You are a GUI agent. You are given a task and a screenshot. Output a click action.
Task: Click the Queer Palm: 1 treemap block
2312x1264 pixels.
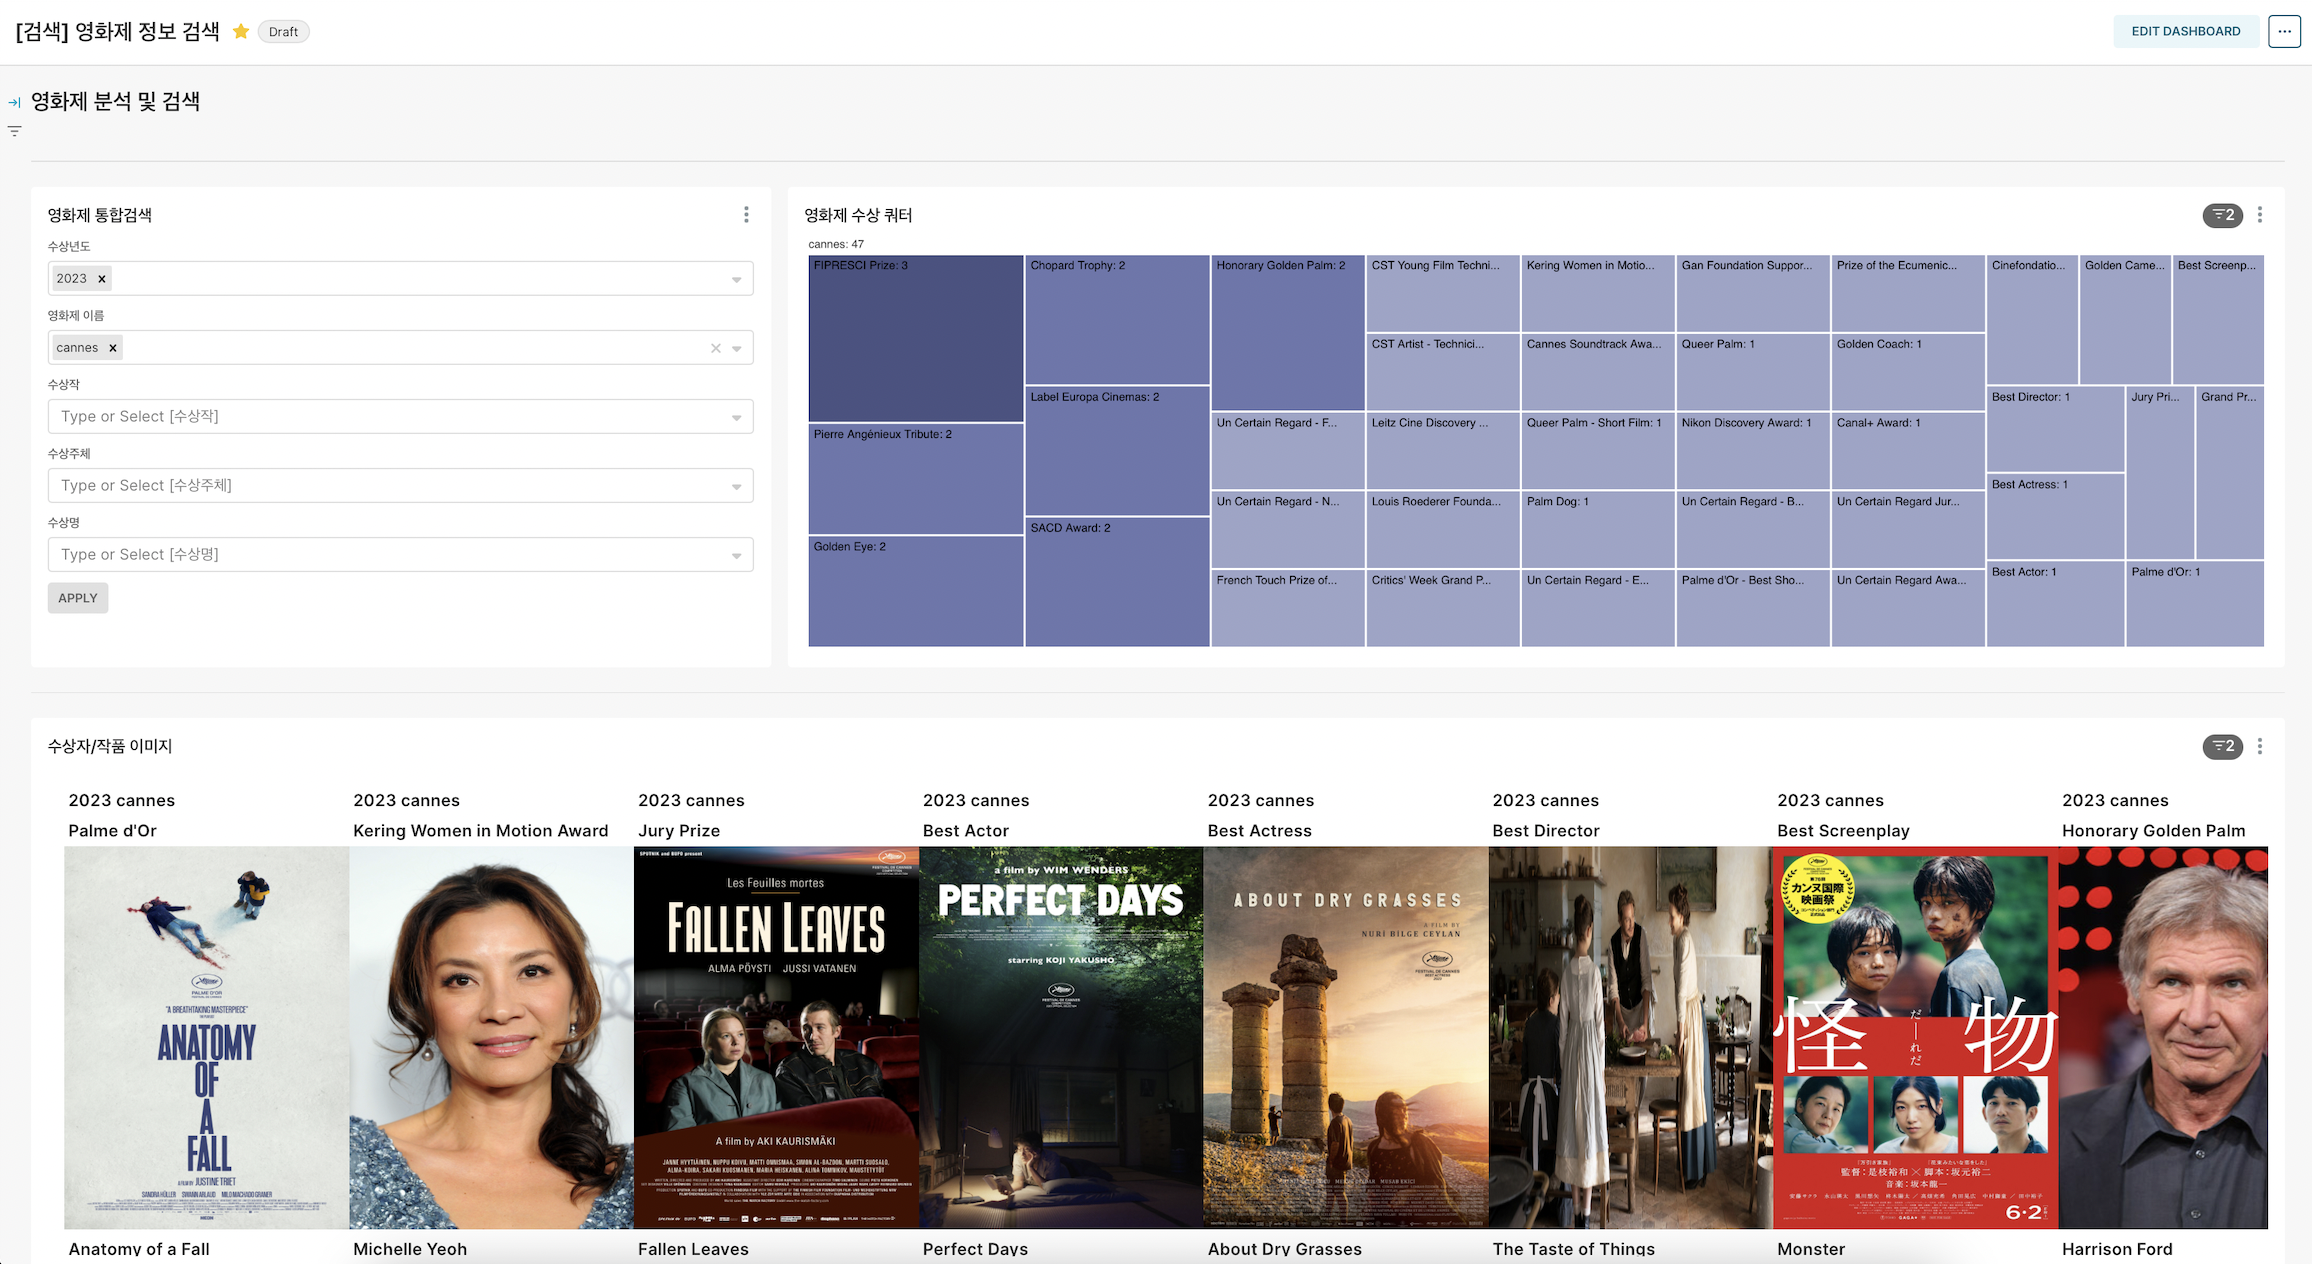[x=1753, y=372]
